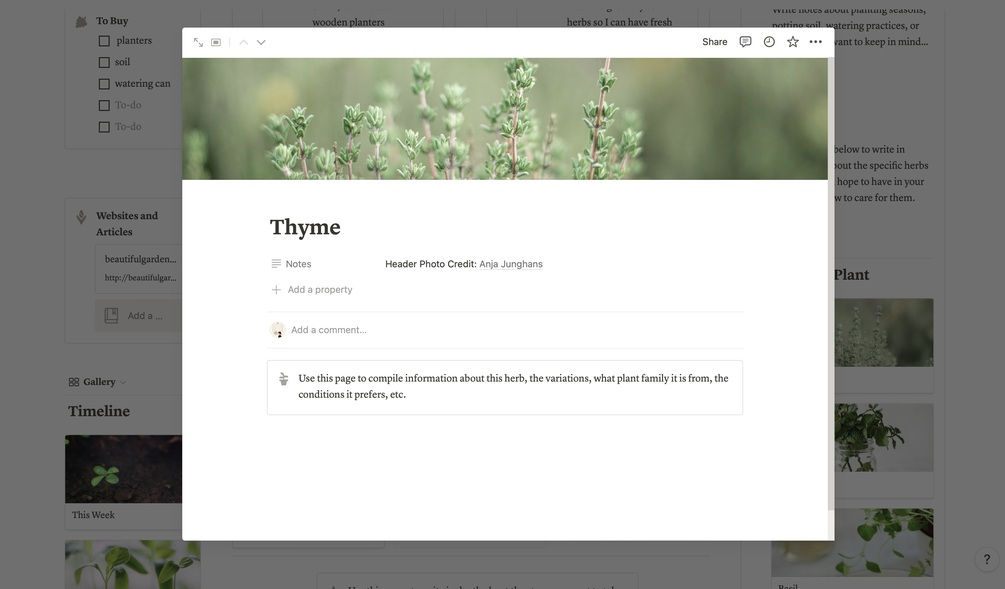Image resolution: width=1005 pixels, height=589 pixels.
Task: Follow the Anja Junghans credit link
Action: pos(511,264)
